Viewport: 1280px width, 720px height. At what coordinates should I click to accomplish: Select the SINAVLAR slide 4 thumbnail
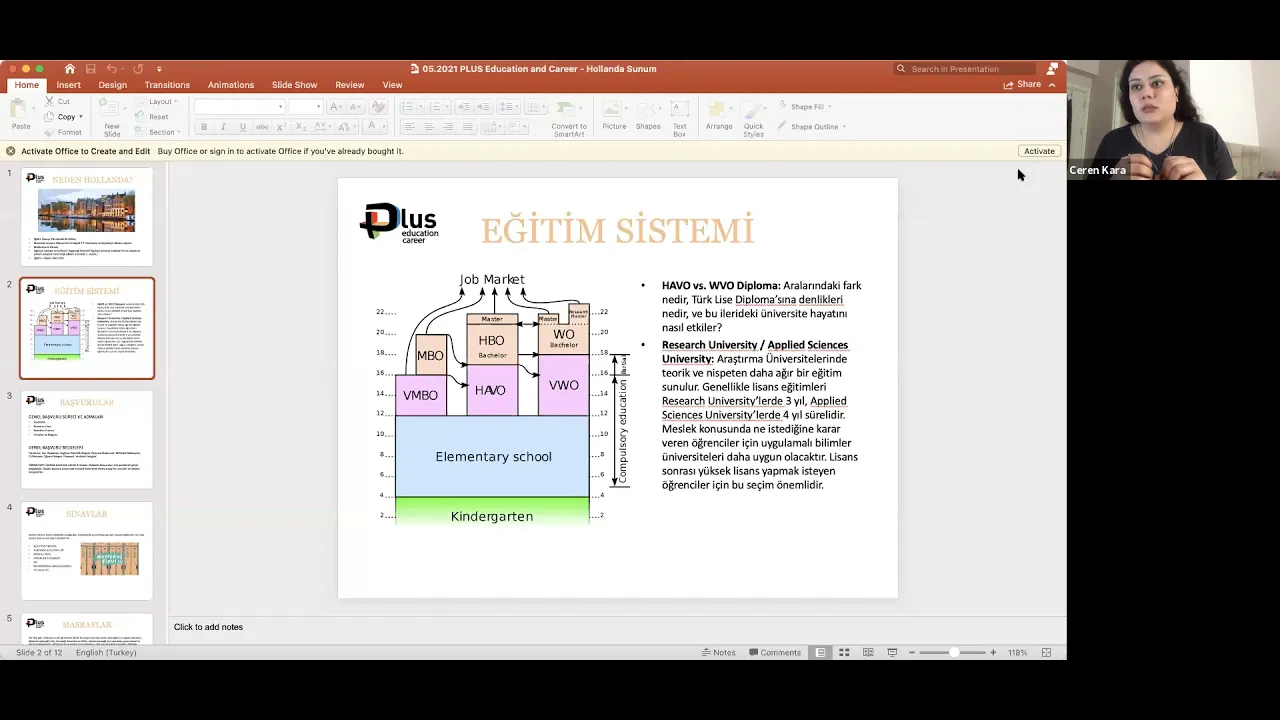click(x=87, y=551)
